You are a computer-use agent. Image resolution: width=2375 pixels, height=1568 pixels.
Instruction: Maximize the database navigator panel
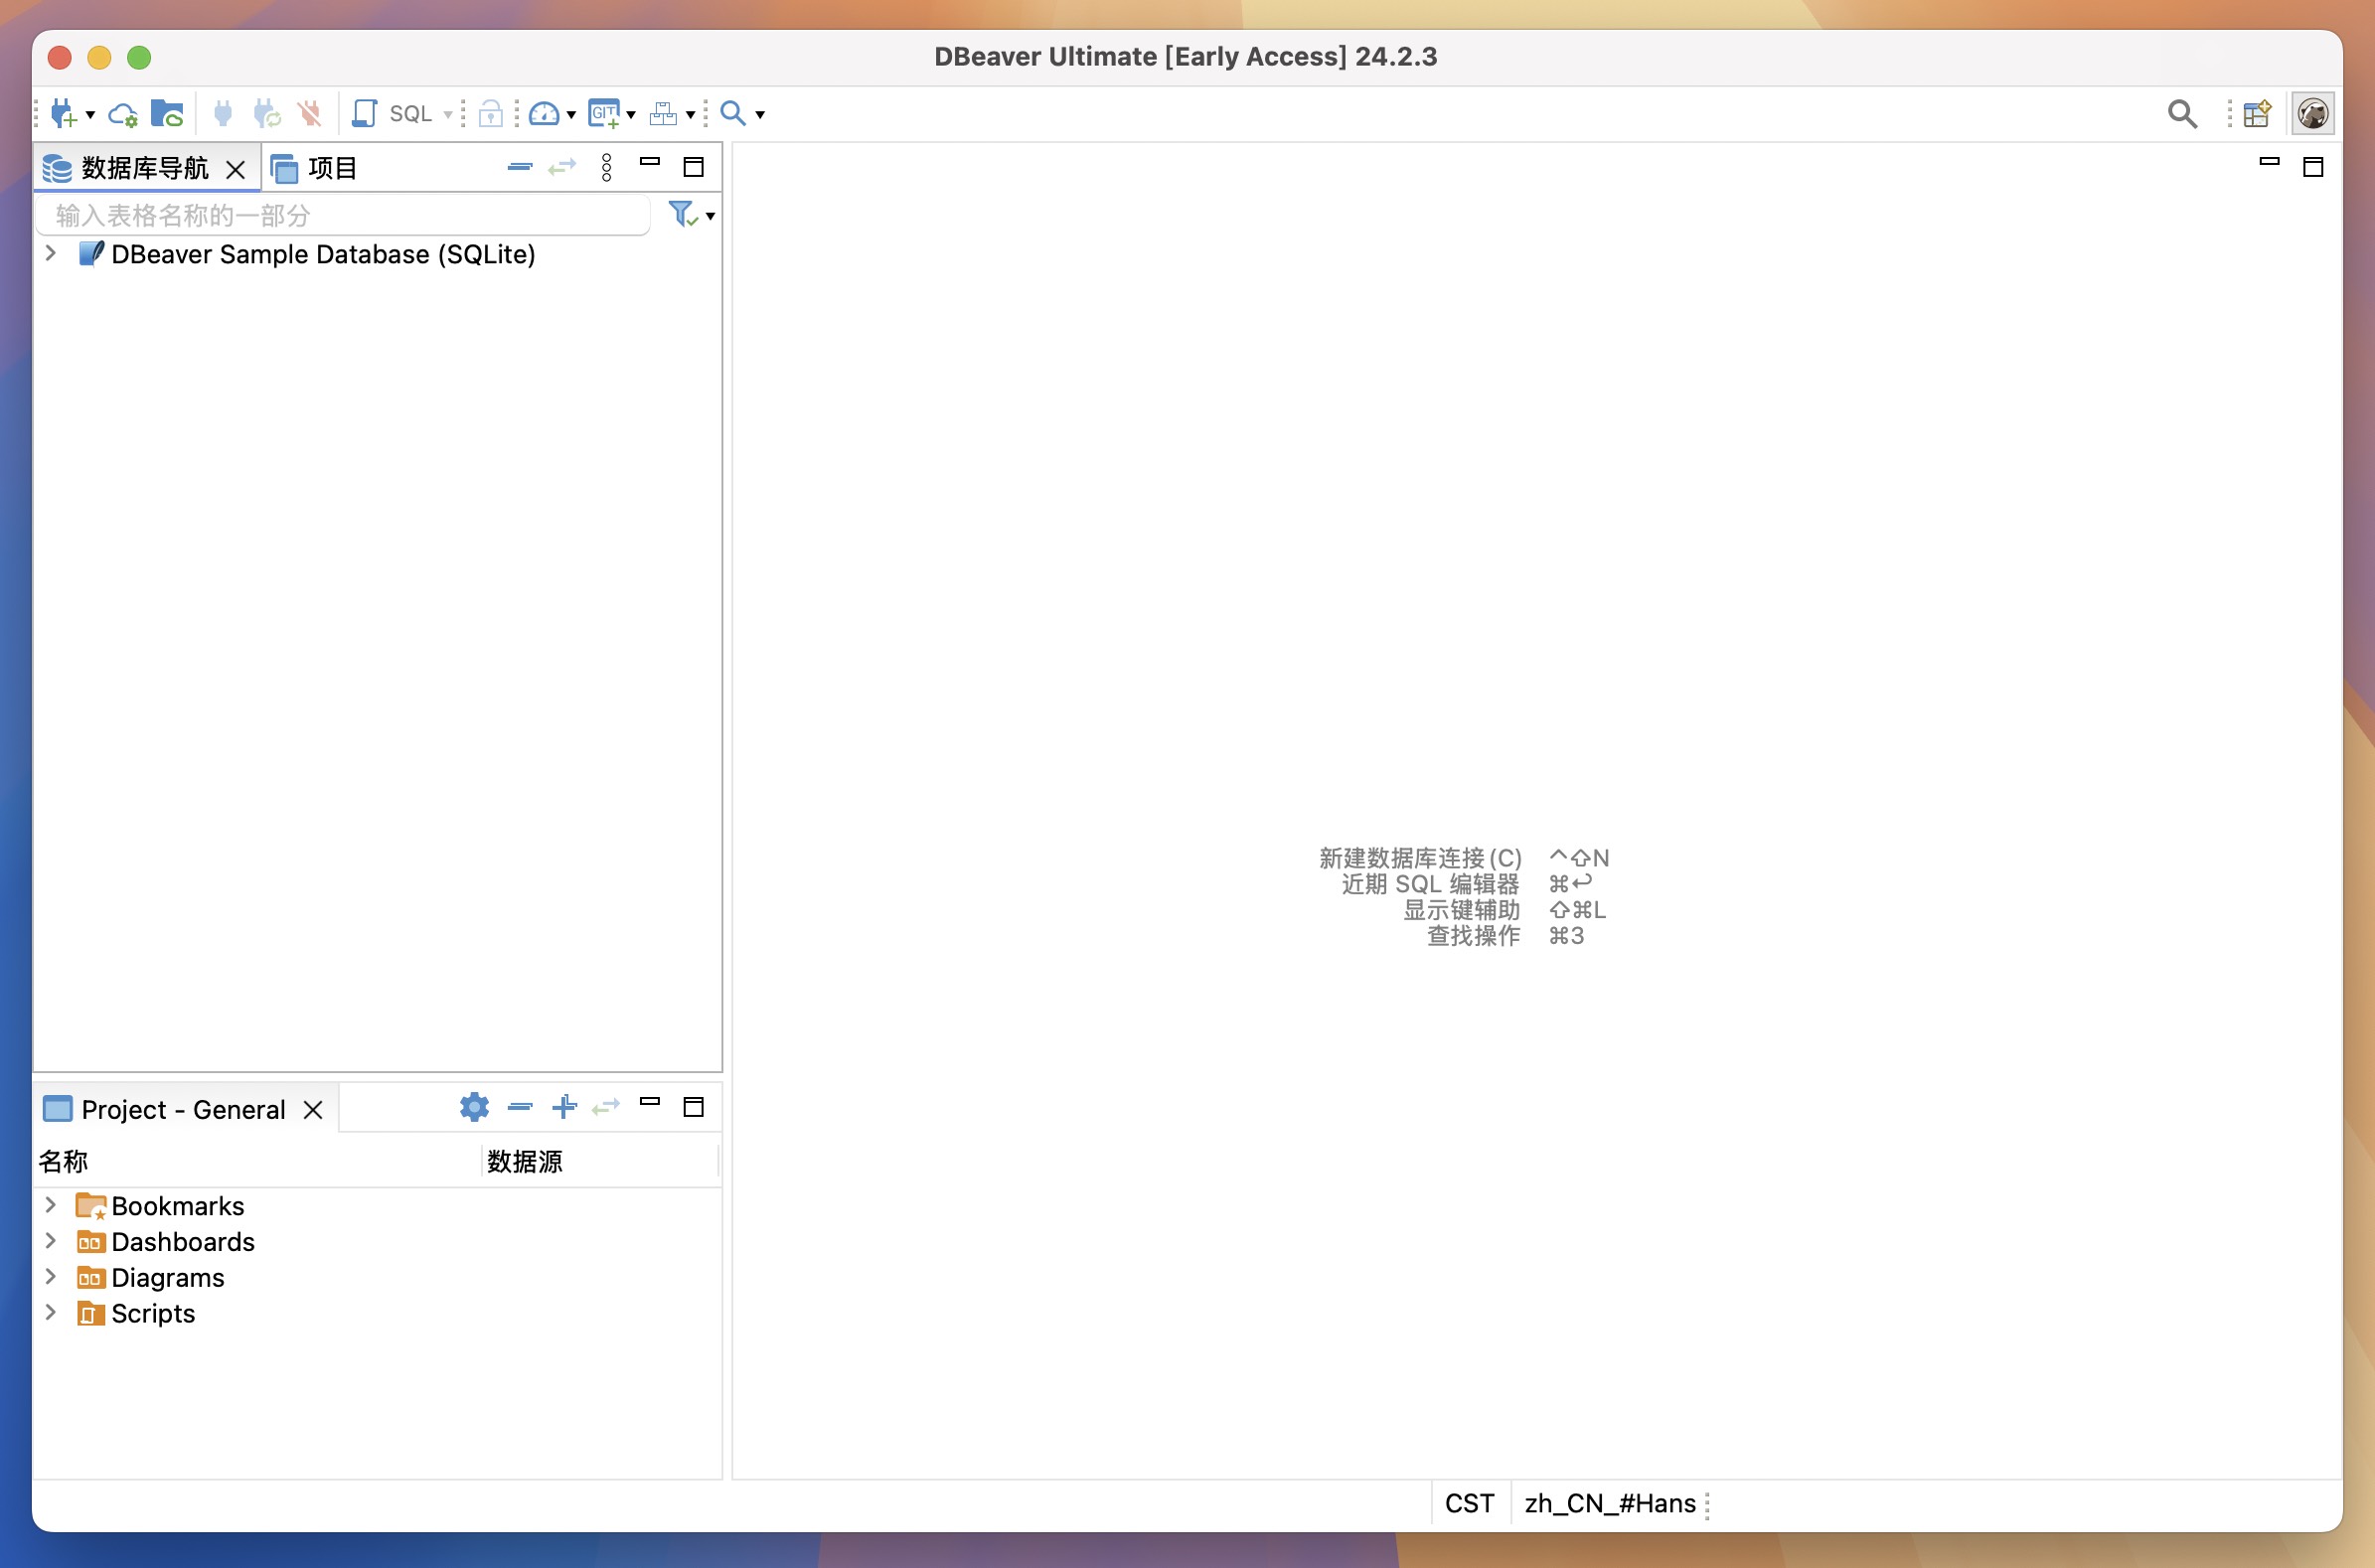[x=693, y=167]
